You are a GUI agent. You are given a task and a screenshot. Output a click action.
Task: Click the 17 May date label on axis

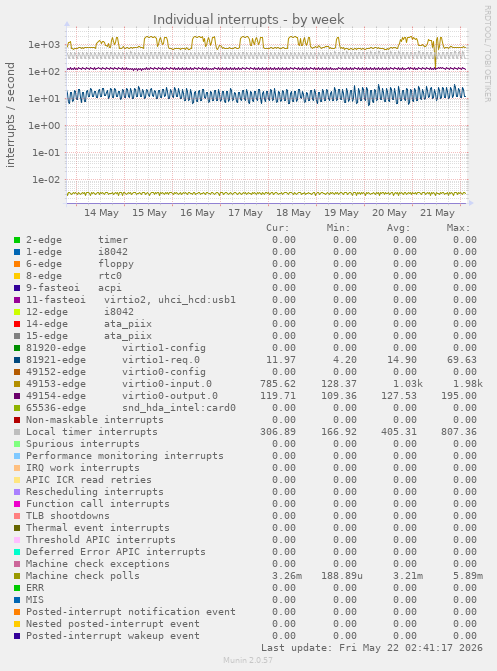tap(245, 213)
